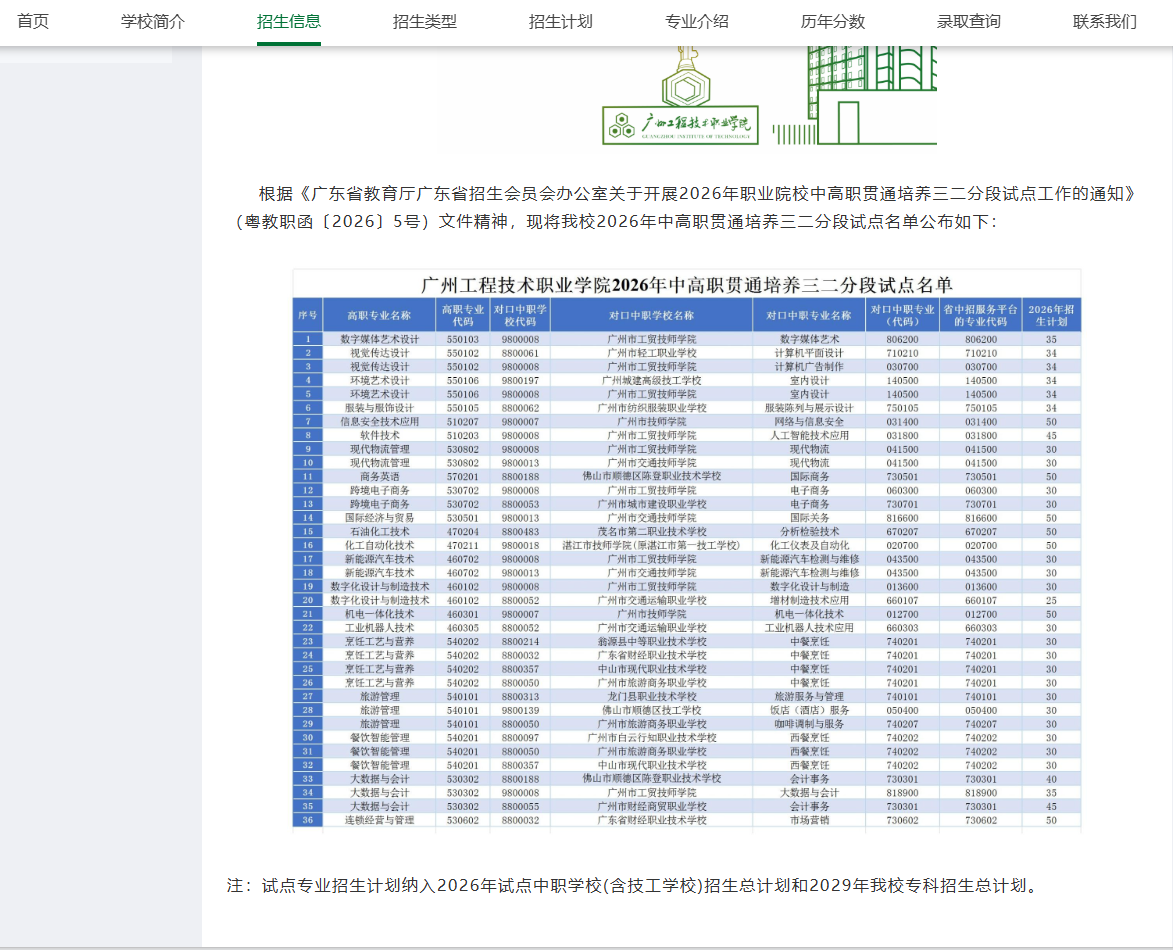
Task: Open the 历年分数 menu item
Action: [833, 22]
